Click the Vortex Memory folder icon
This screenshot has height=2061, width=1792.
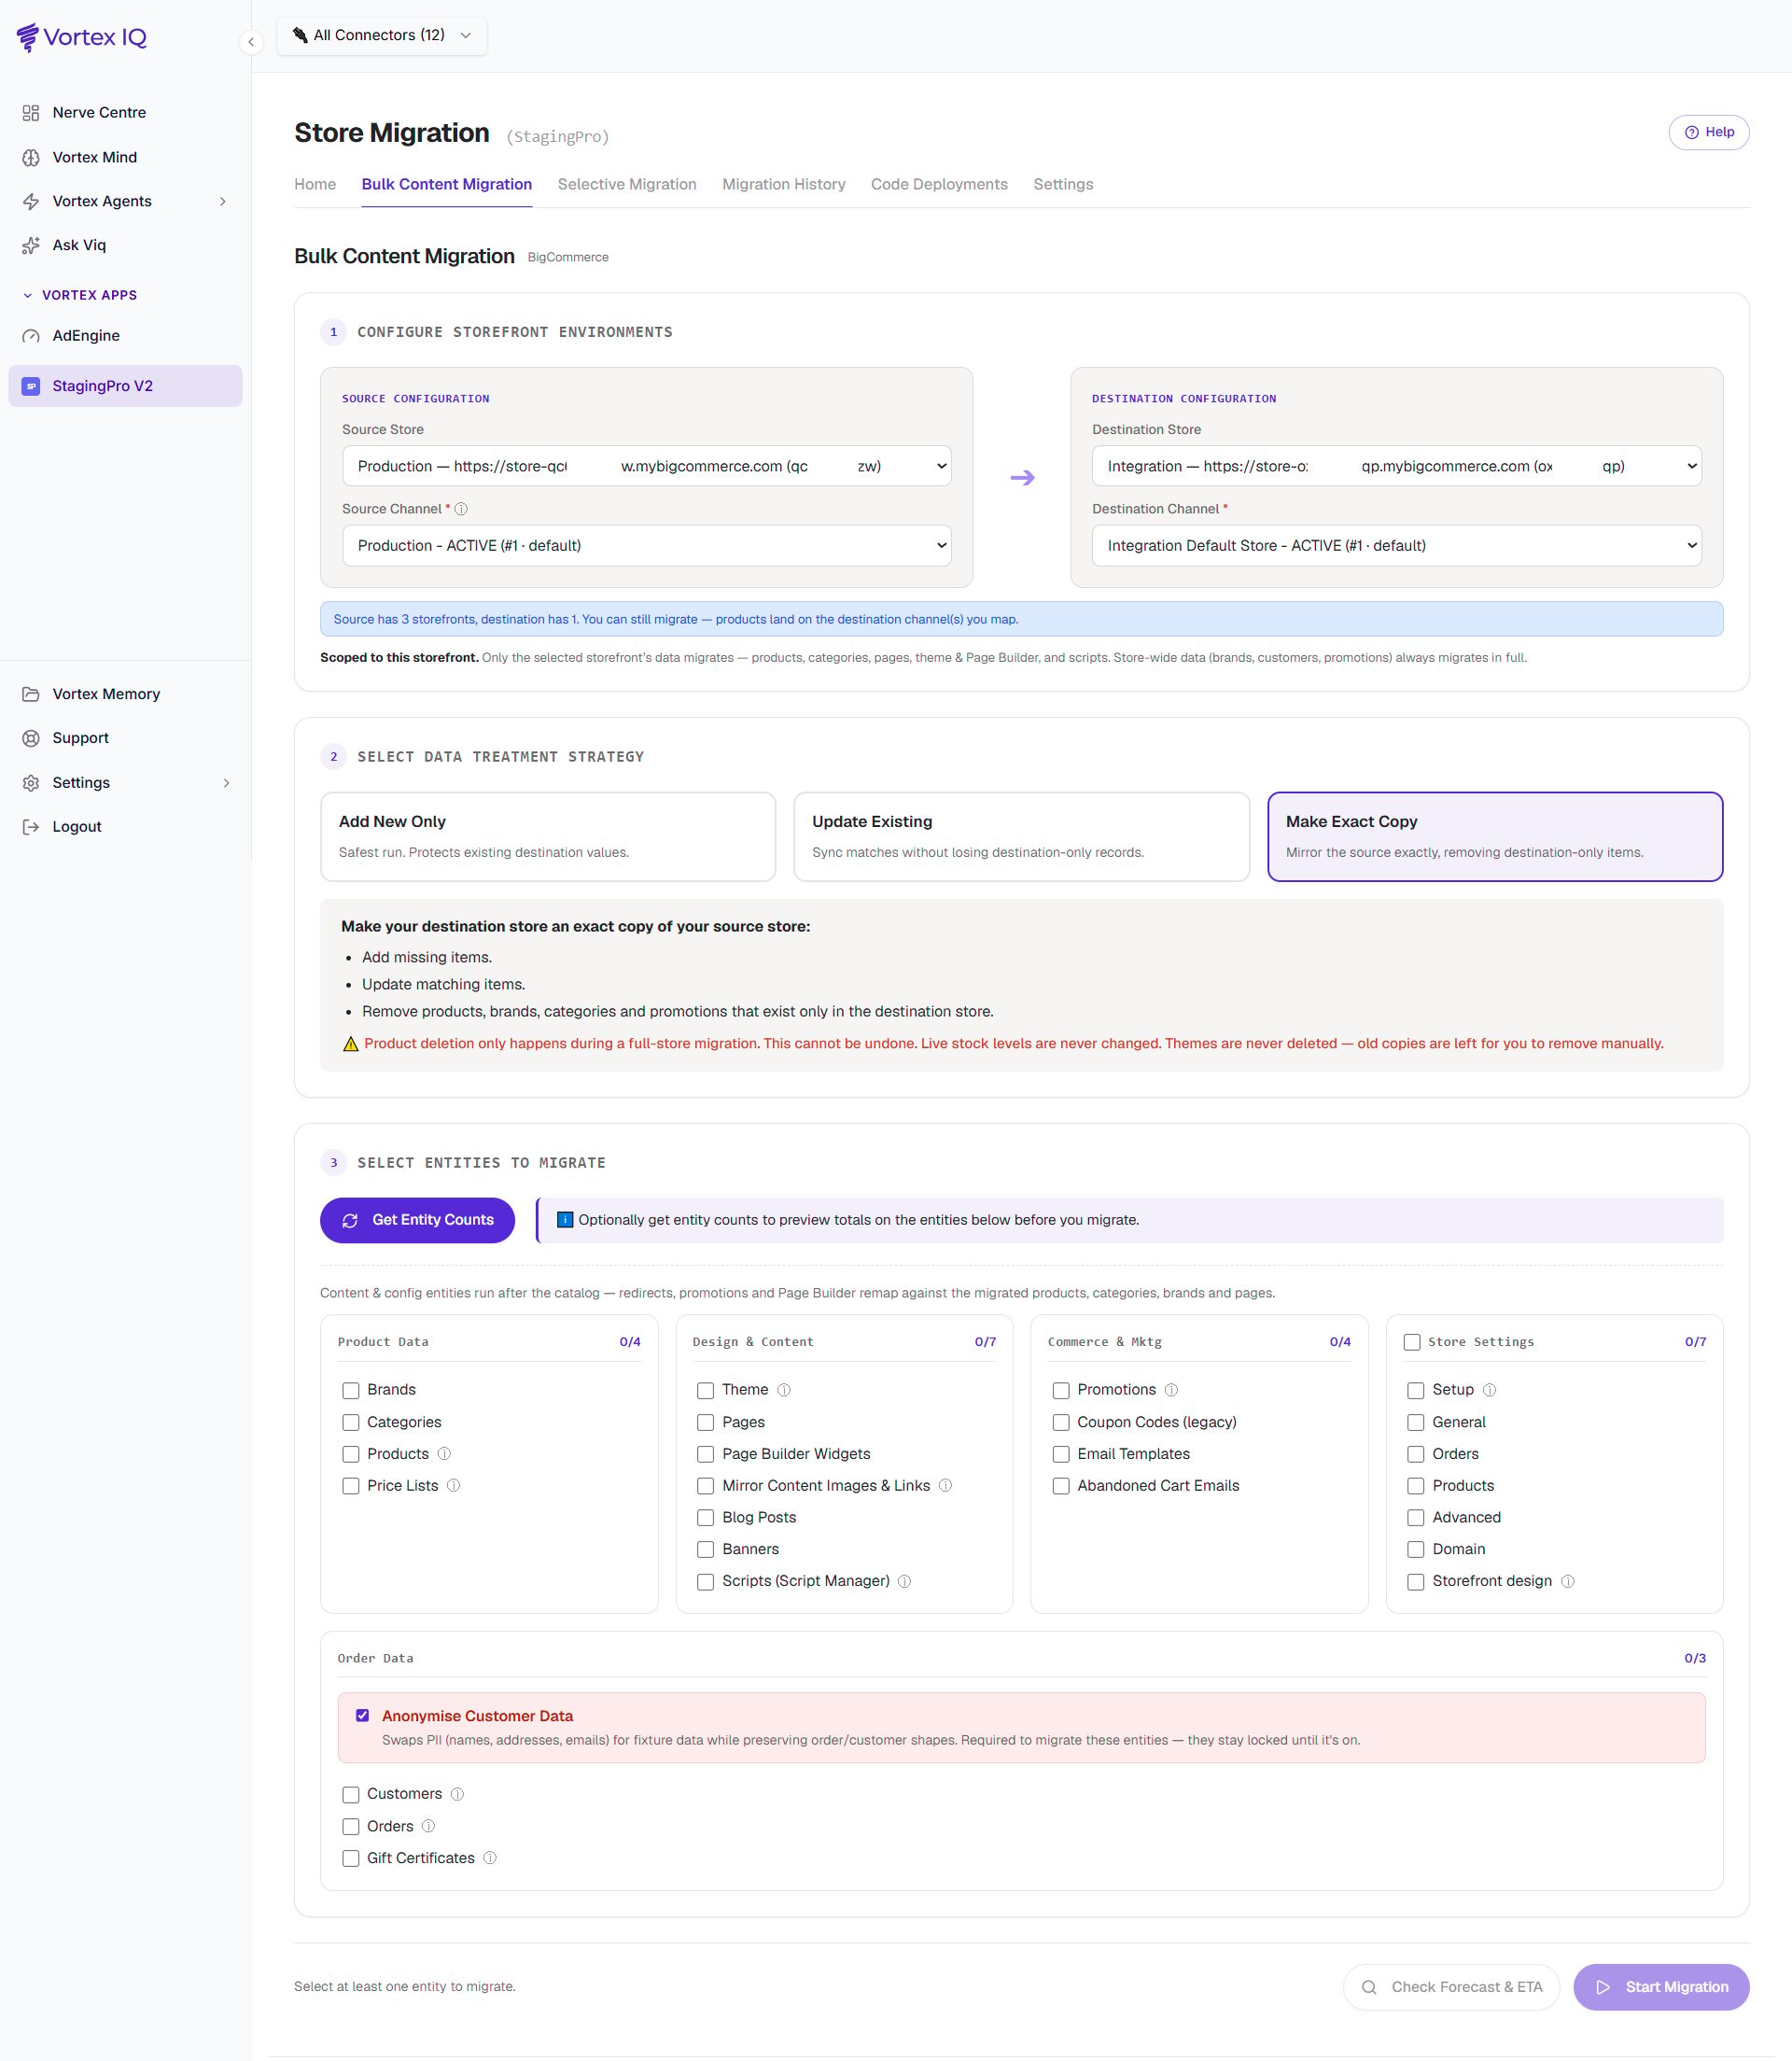tap(31, 694)
